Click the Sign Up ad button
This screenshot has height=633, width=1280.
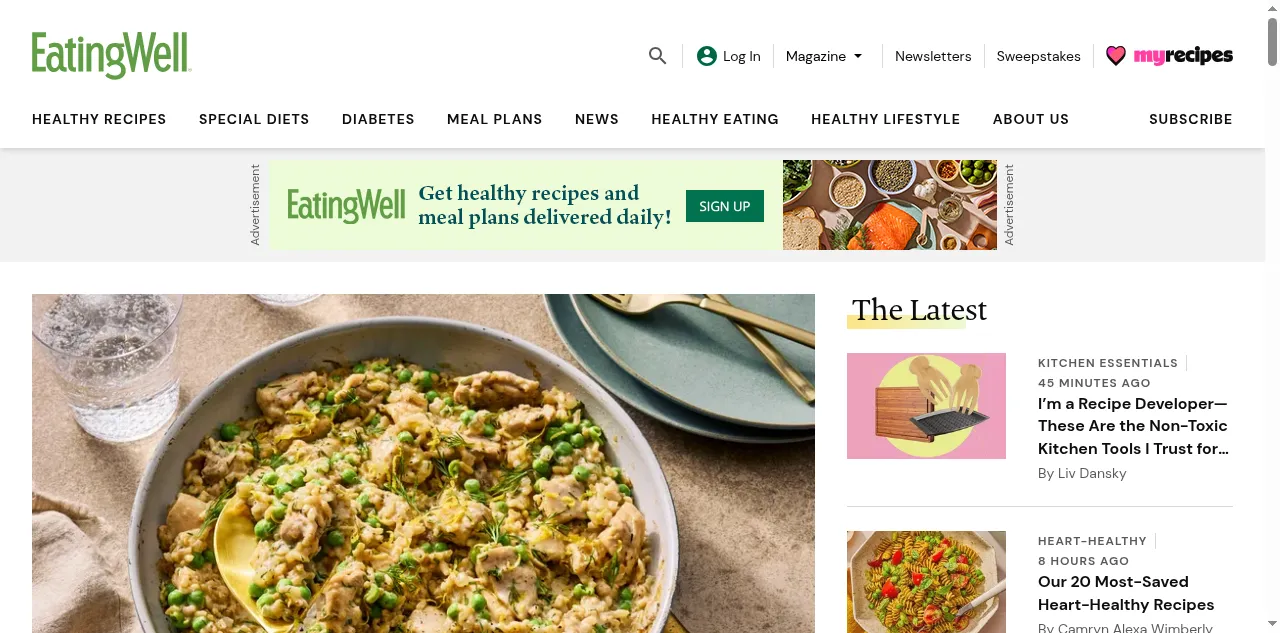coord(725,206)
